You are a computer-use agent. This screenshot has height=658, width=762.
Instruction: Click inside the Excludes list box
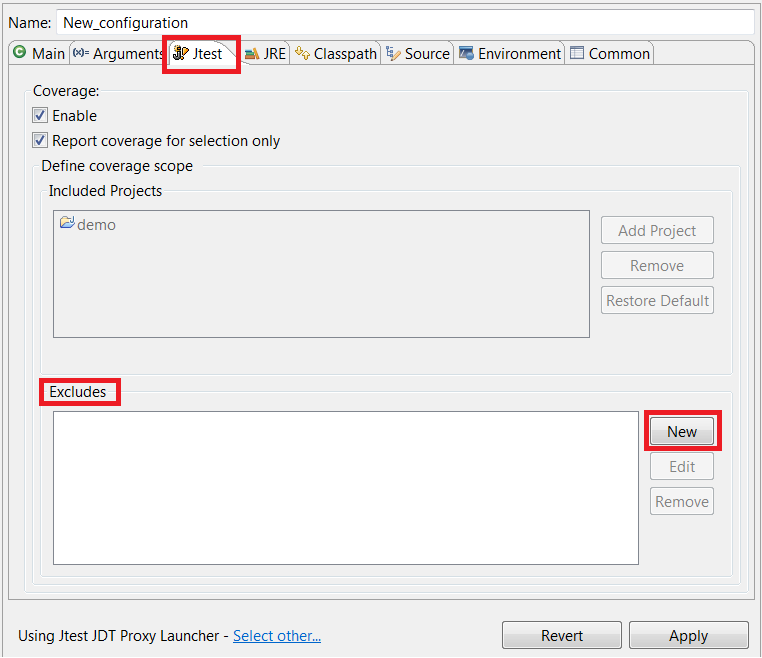tap(346, 488)
